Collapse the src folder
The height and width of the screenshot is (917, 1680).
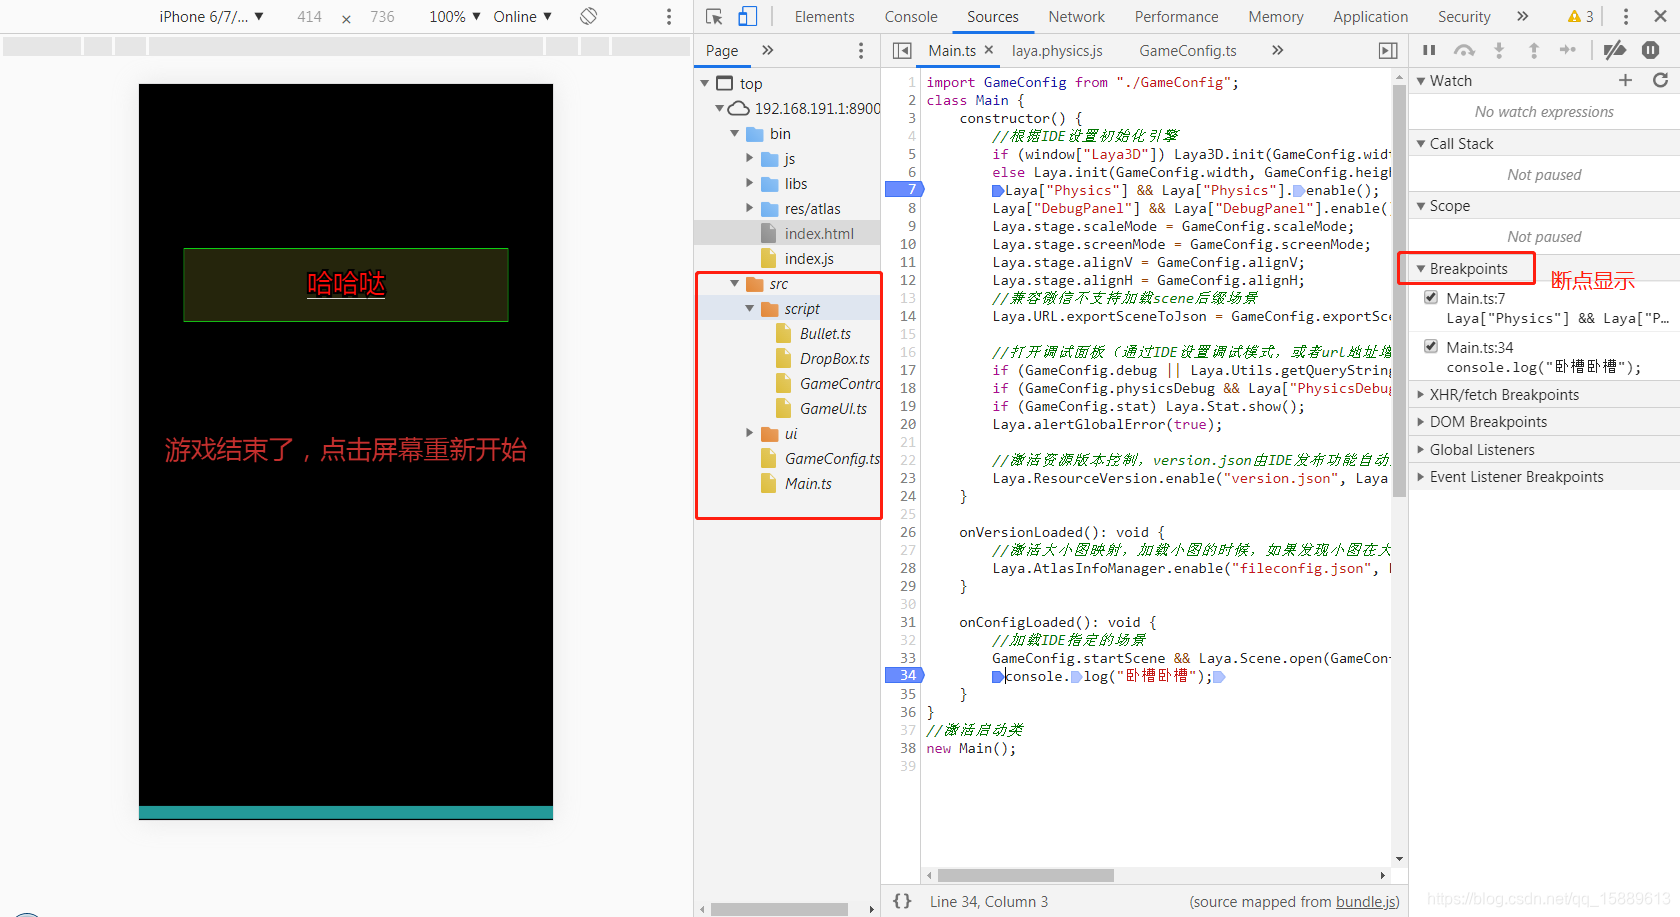(735, 283)
